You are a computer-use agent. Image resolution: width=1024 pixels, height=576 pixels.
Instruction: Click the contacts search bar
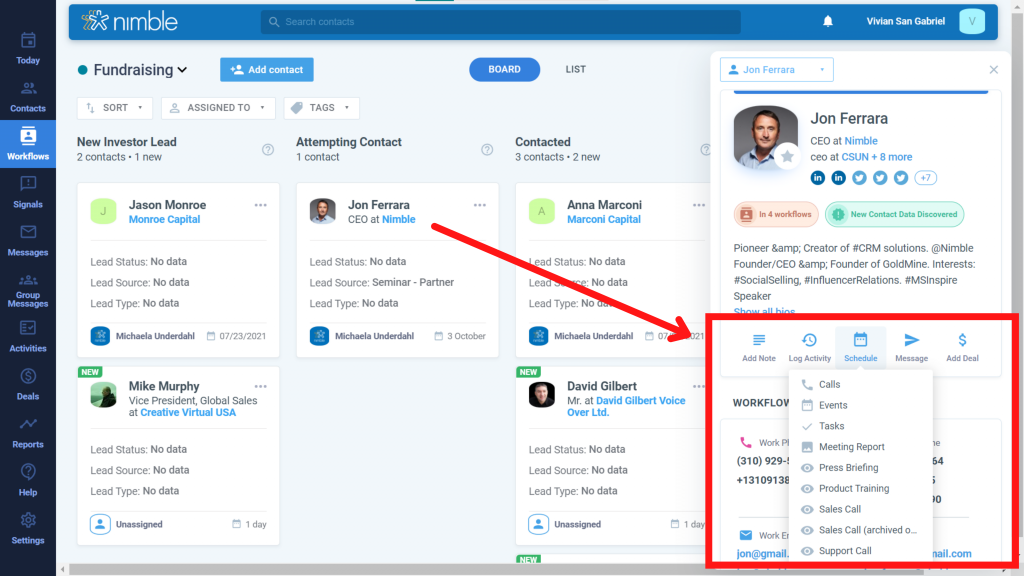[500, 21]
